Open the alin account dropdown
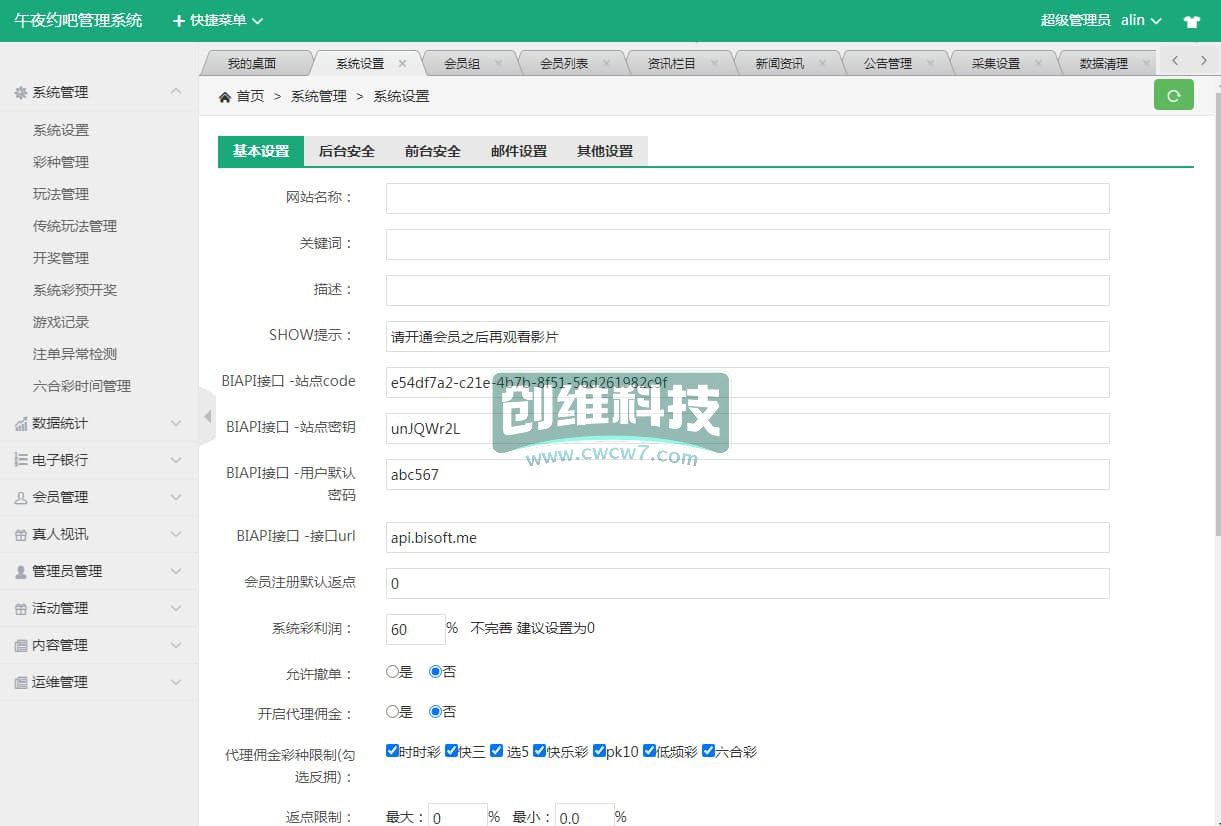 (1141, 20)
